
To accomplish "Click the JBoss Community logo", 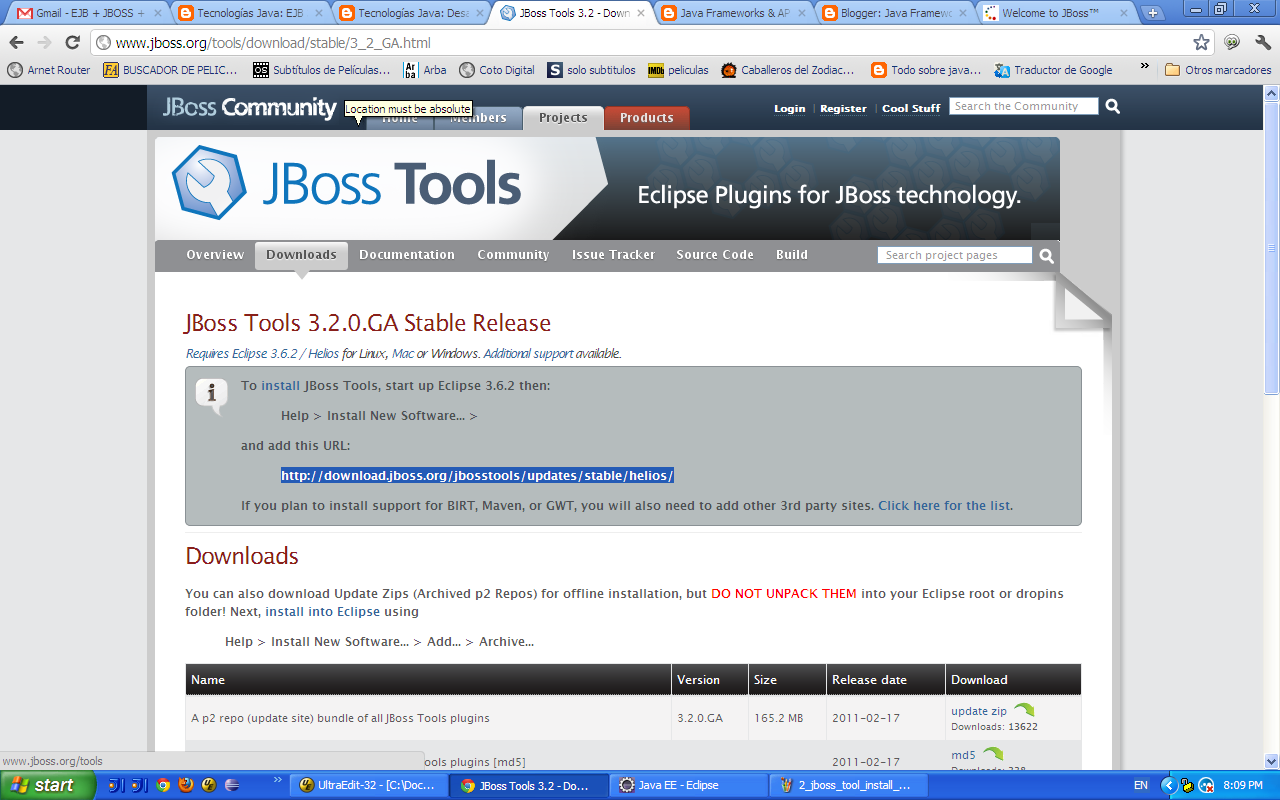I will (x=249, y=108).
